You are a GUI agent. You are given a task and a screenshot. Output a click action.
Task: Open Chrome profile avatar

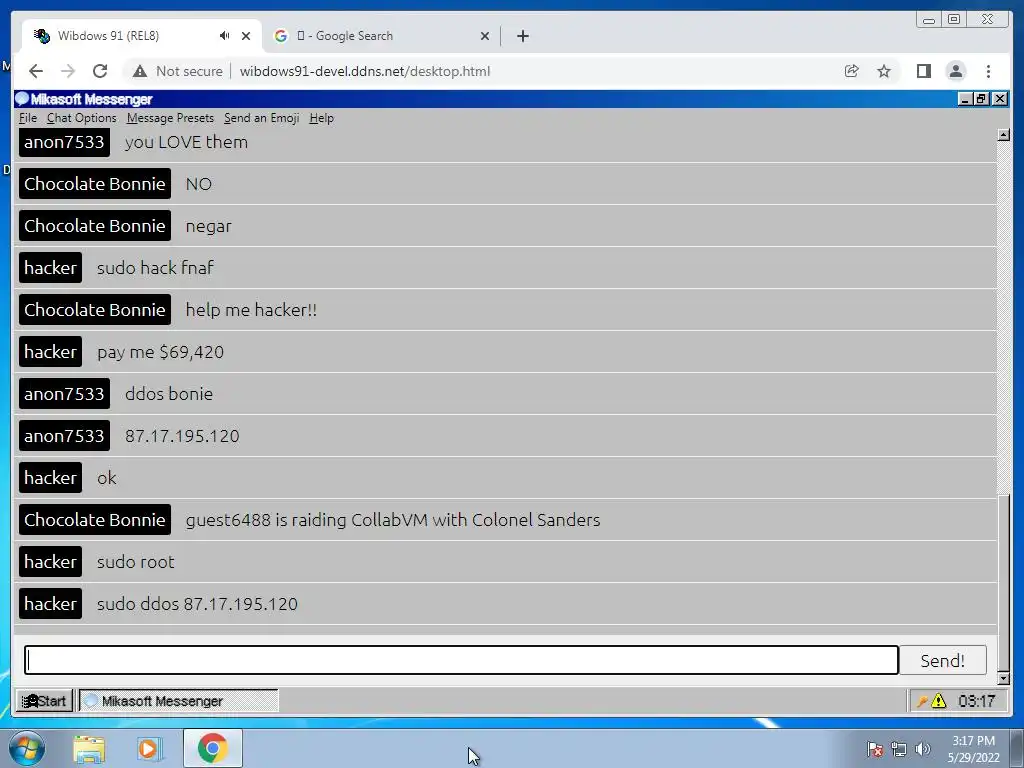[x=956, y=71]
